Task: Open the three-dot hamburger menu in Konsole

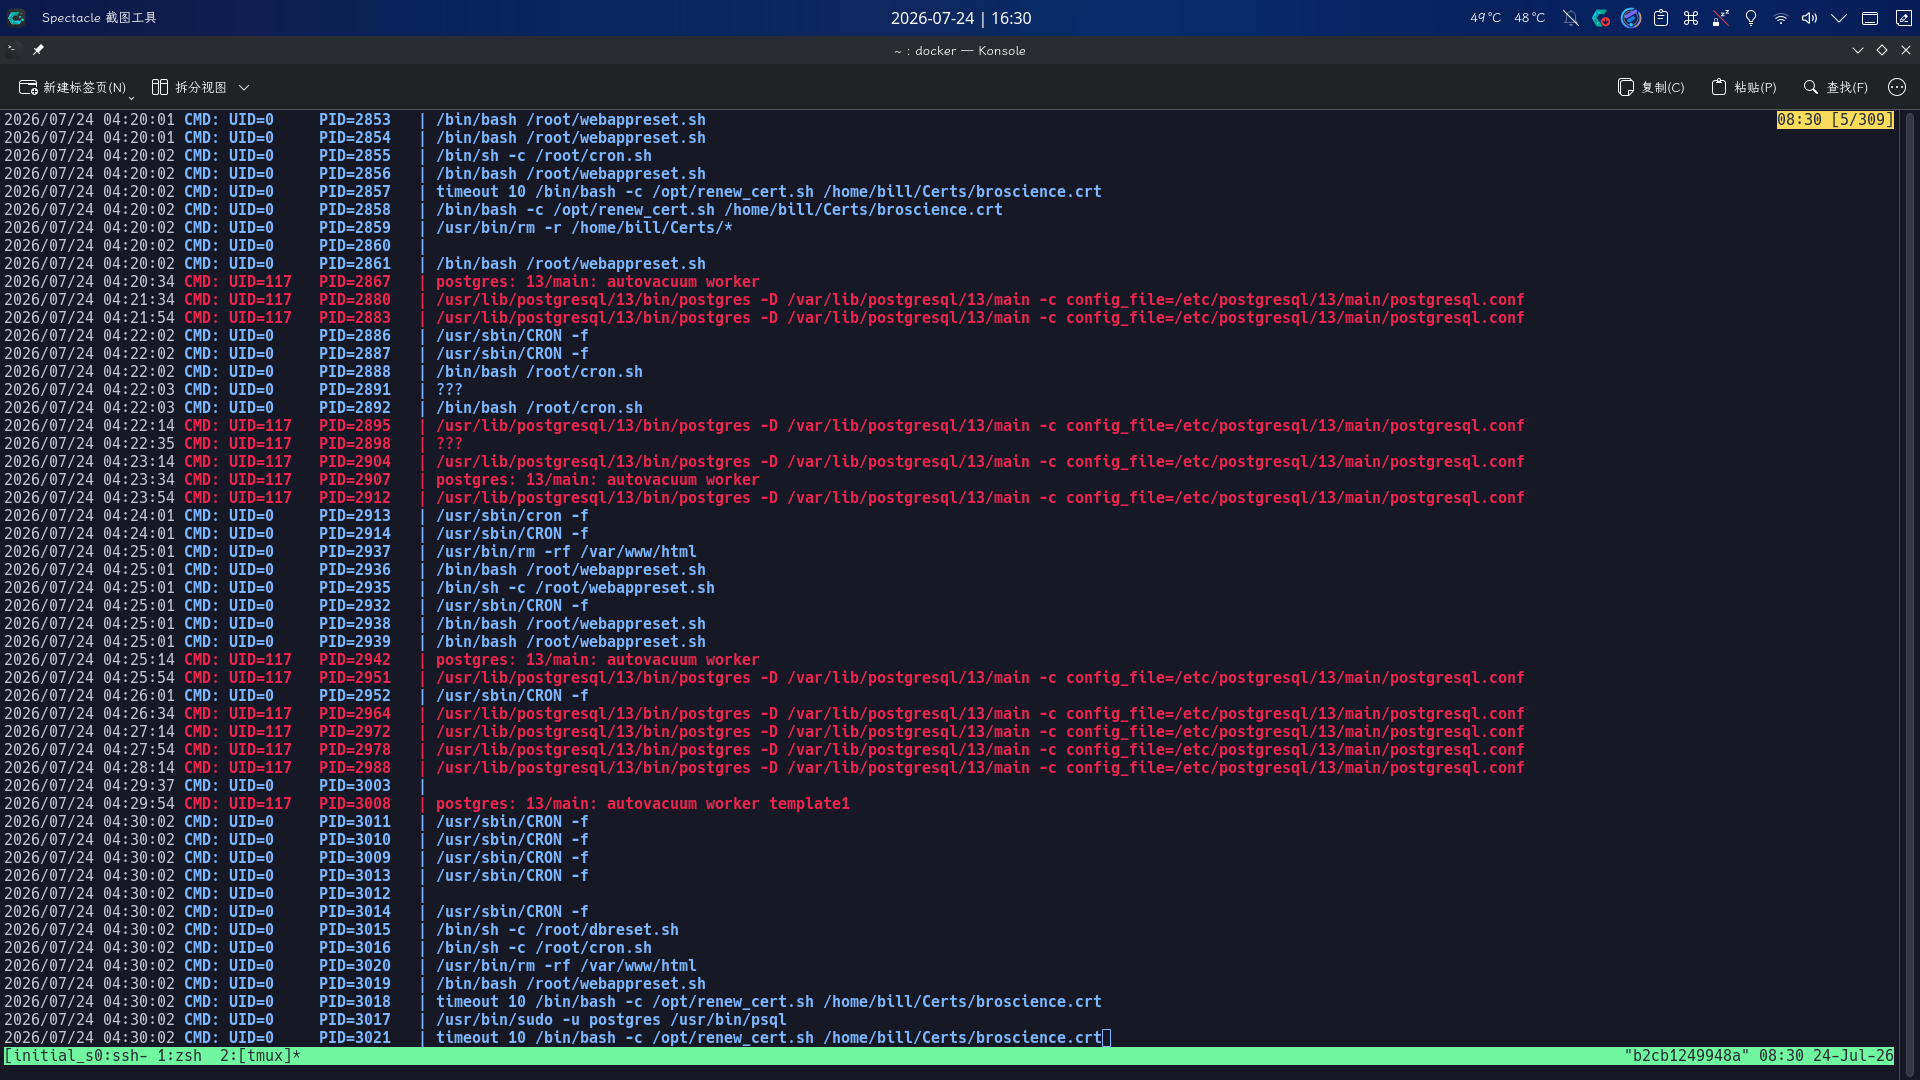Action: tap(1897, 88)
